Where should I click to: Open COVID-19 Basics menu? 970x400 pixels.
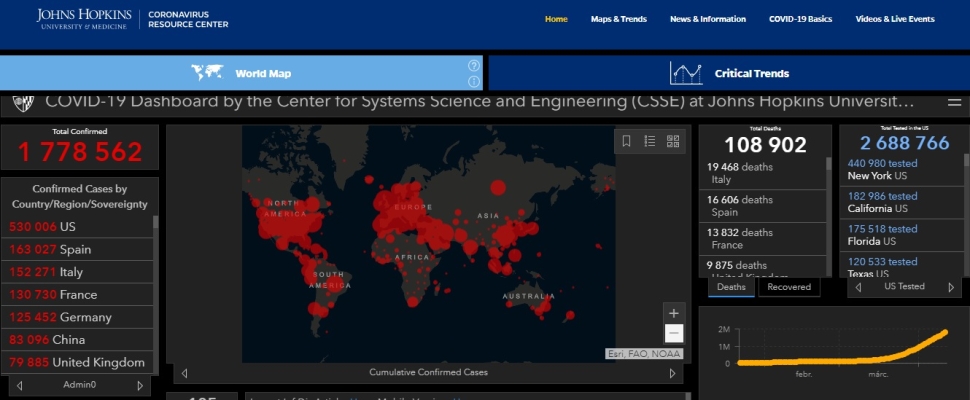pyautogui.click(x=800, y=19)
